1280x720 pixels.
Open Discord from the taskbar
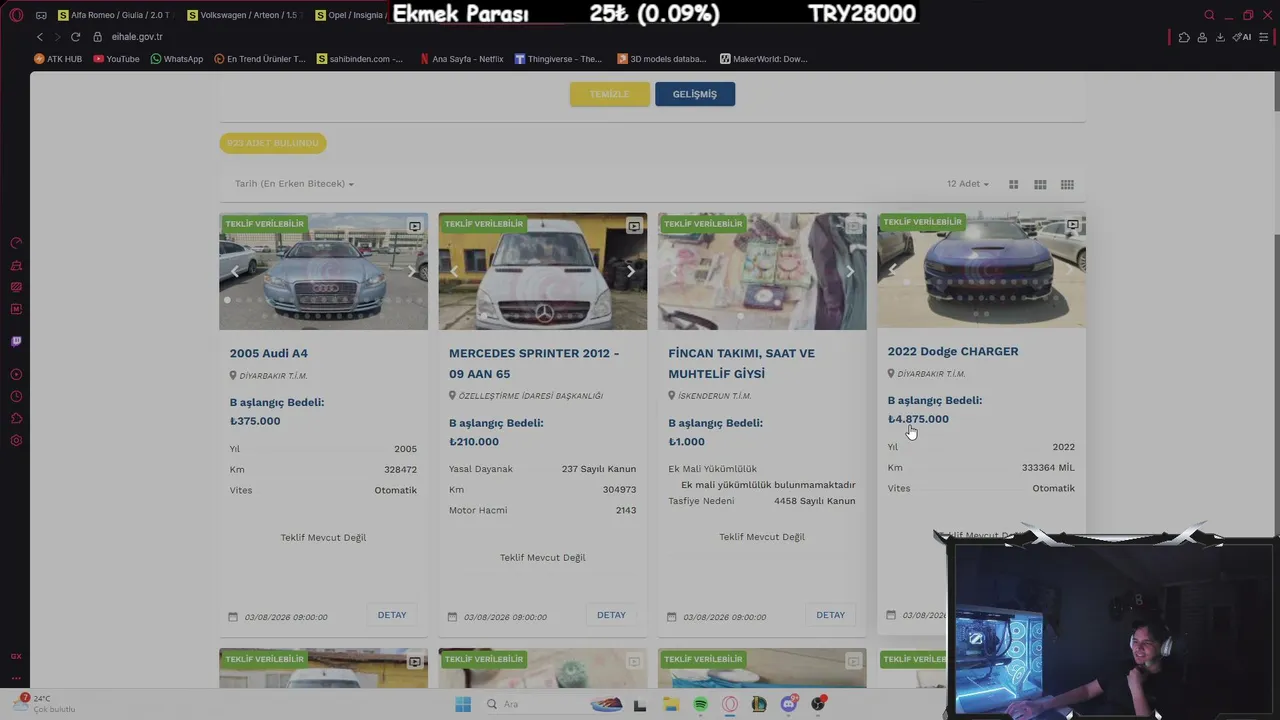[x=789, y=704]
